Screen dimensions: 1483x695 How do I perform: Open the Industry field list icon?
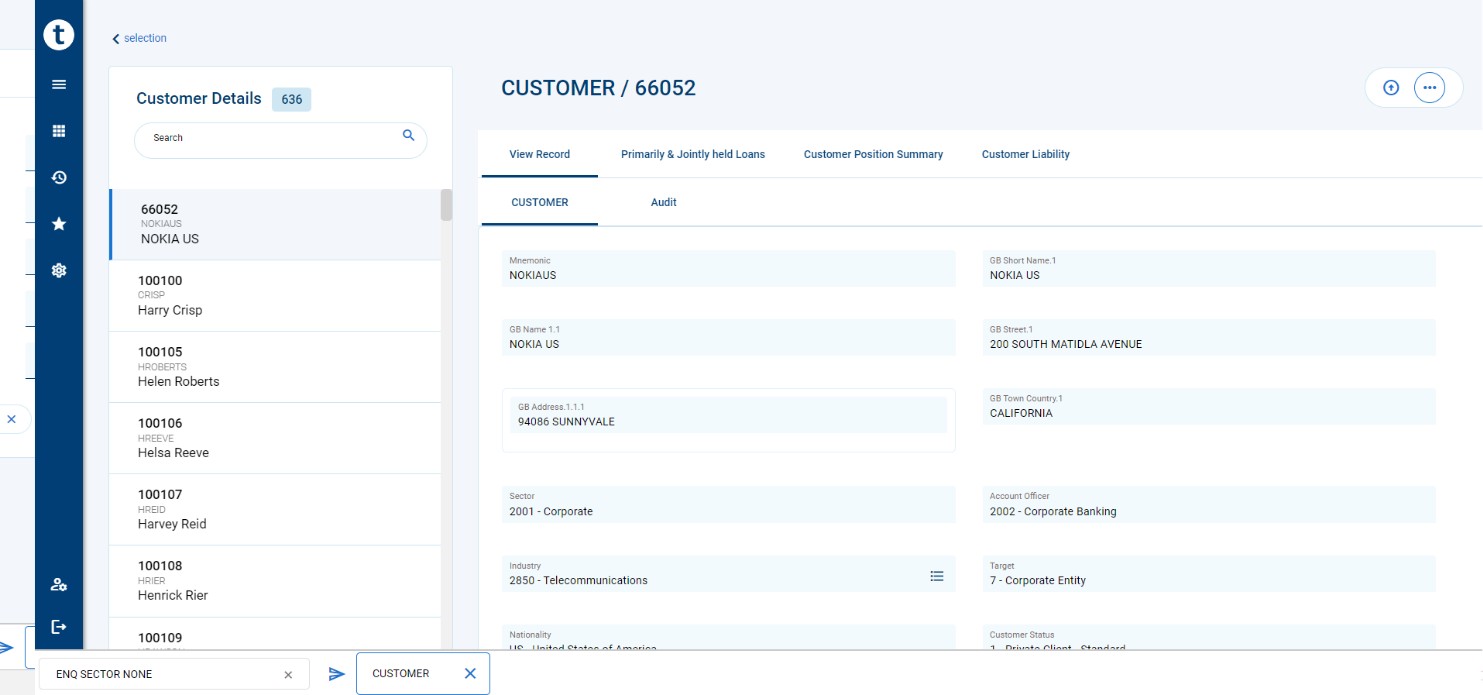coord(937,576)
